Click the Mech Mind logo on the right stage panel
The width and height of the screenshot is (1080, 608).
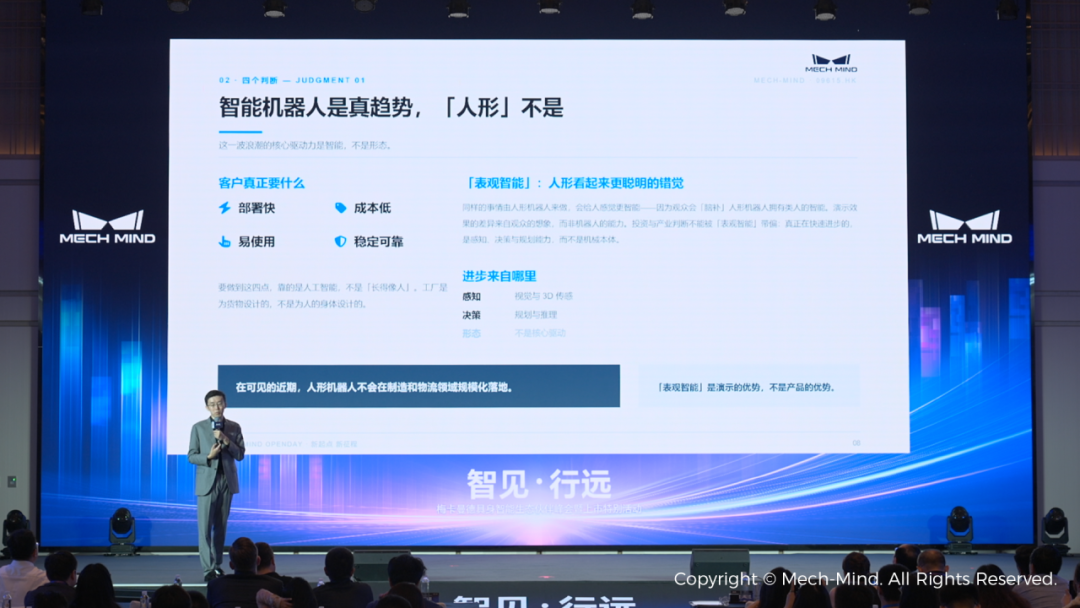click(x=964, y=227)
